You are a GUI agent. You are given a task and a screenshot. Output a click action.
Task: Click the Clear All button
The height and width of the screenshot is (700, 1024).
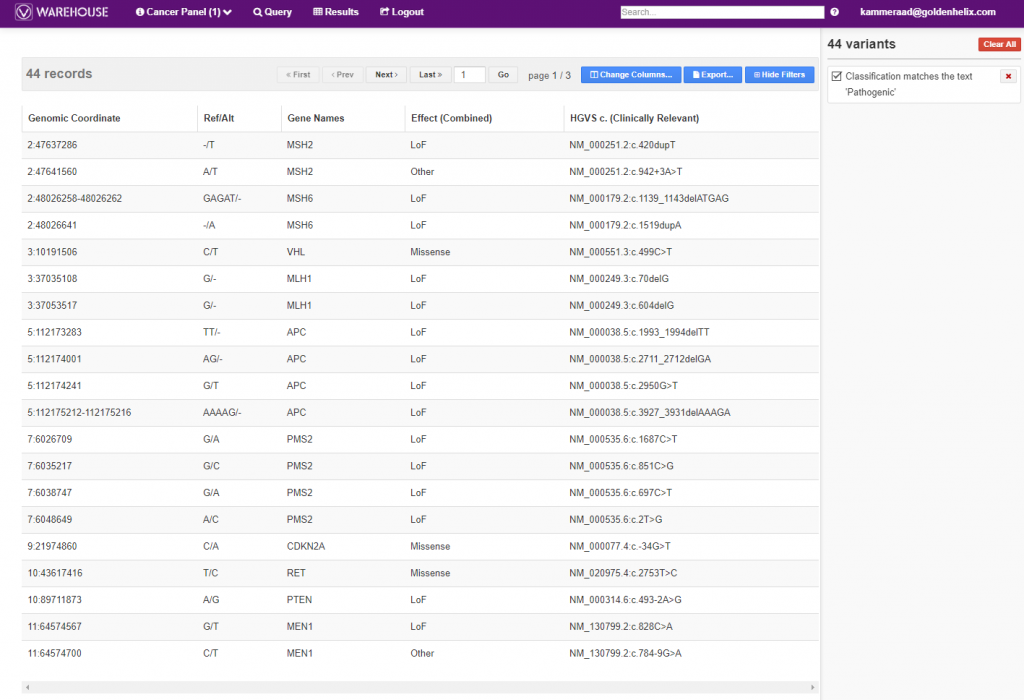click(999, 43)
